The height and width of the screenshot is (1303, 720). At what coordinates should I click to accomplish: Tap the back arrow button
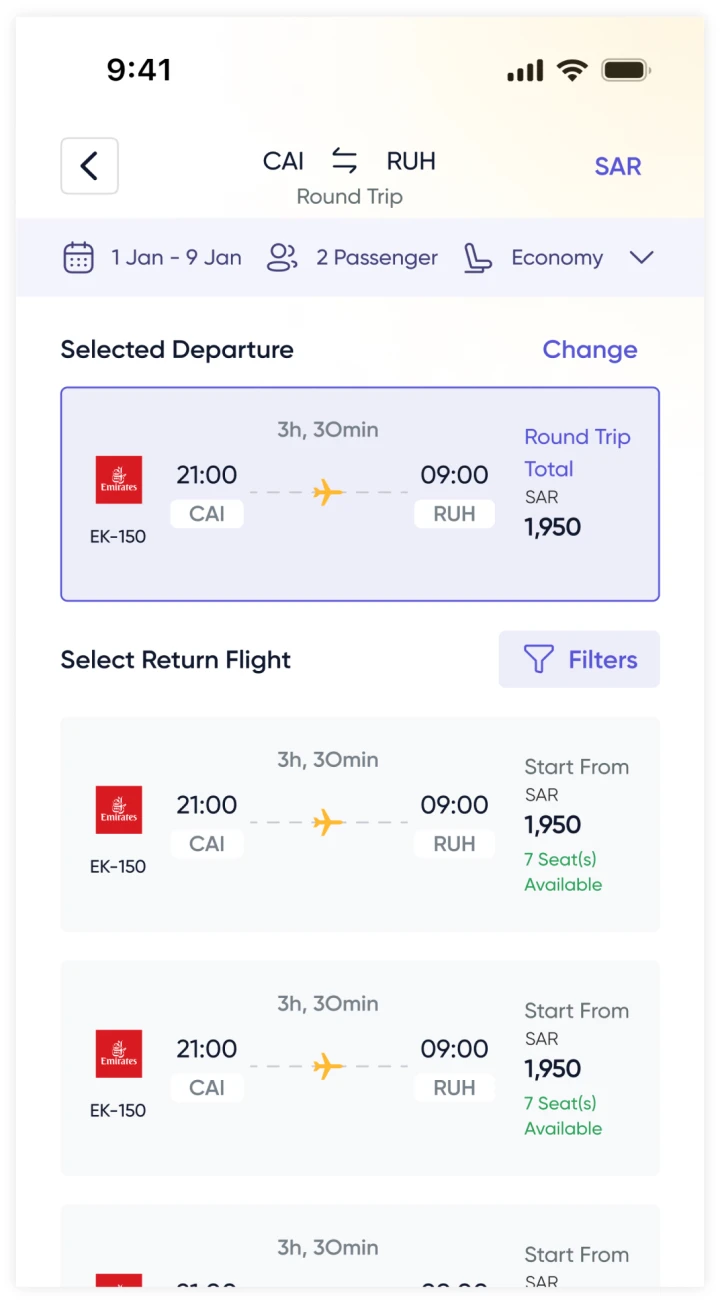pyautogui.click(x=89, y=166)
